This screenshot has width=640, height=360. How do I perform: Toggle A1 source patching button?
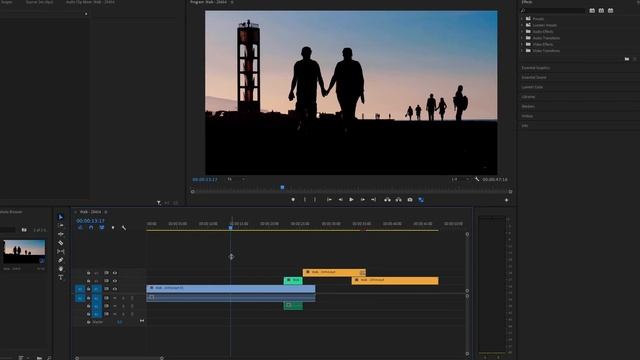80,298
